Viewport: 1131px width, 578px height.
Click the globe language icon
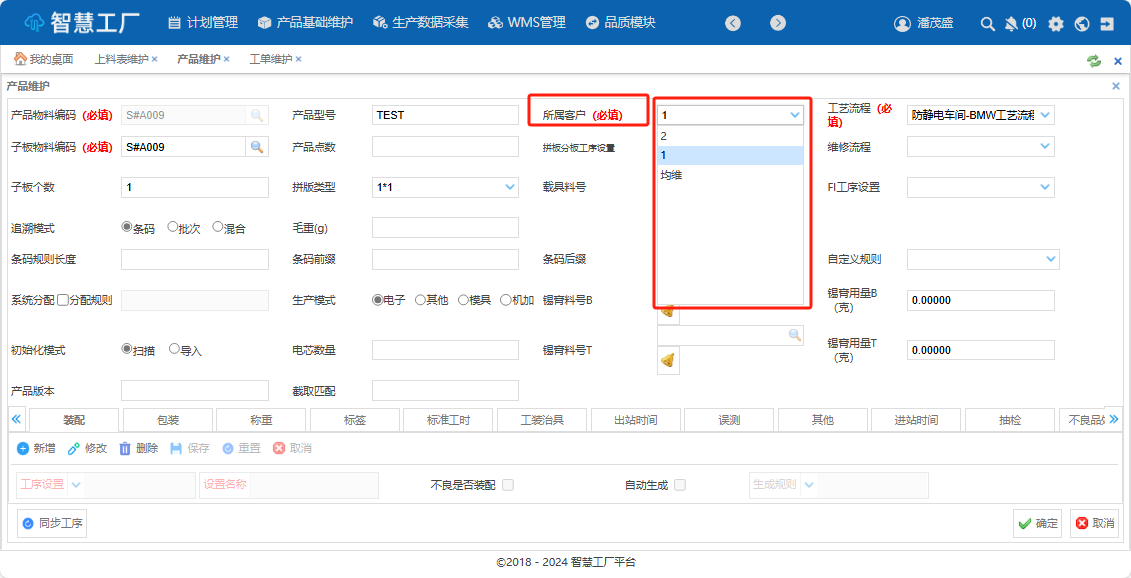1081,23
